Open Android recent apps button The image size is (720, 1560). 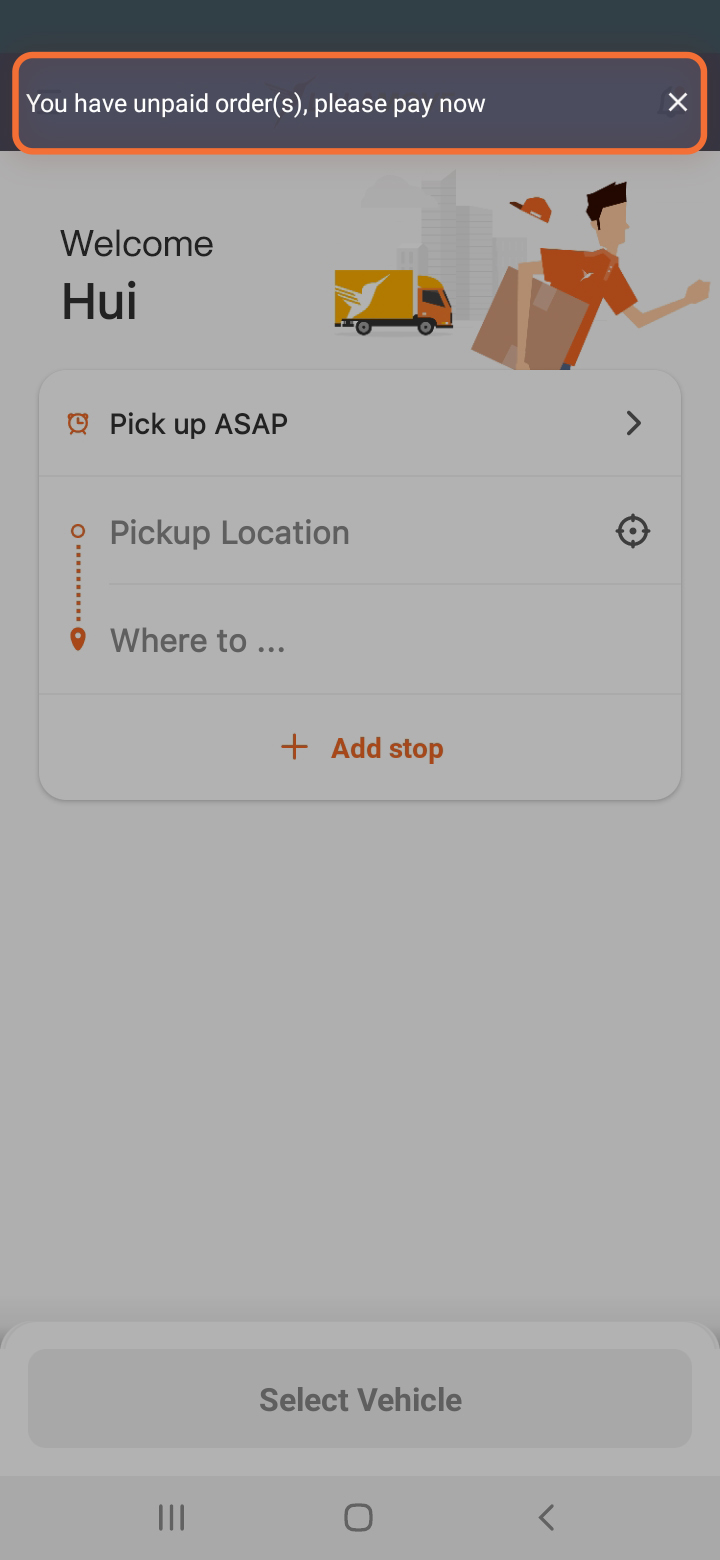click(x=172, y=1518)
